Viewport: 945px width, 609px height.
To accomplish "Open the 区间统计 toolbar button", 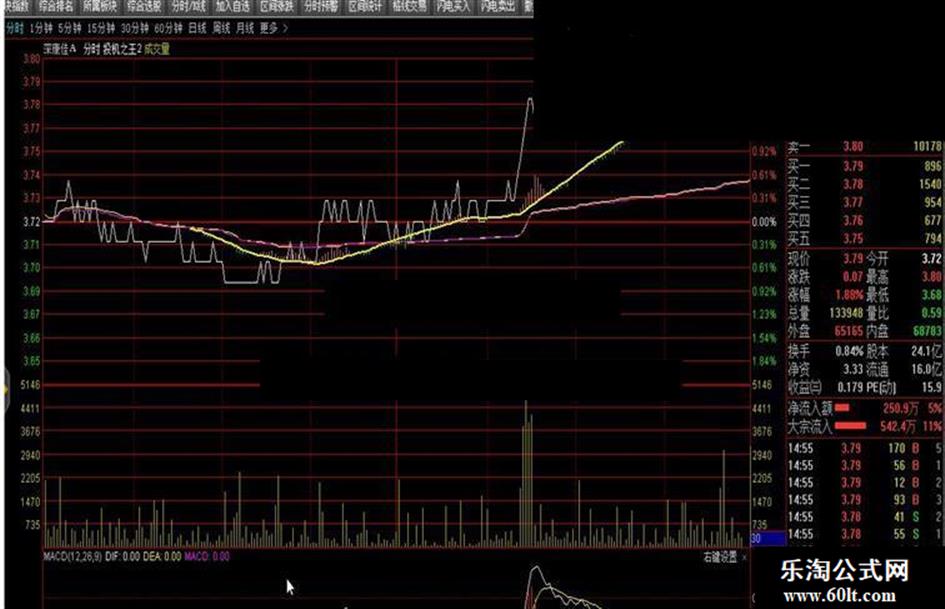I will pyautogui.click(x=365, y=7).
